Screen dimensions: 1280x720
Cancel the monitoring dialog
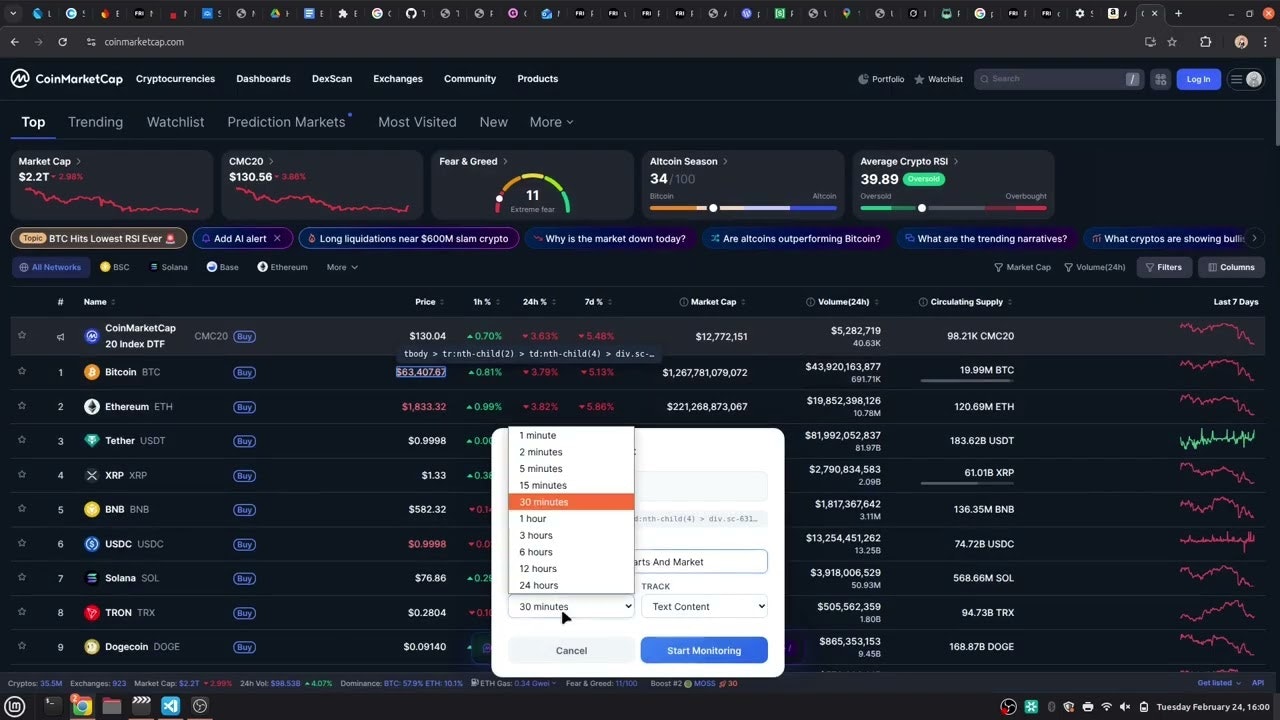[571, 650]
